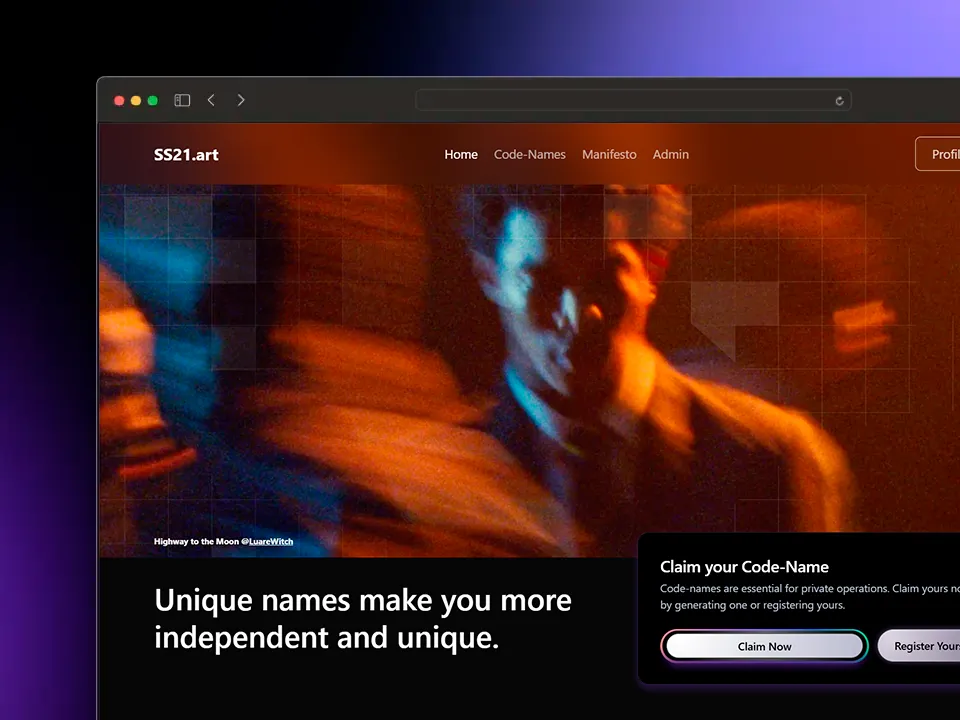Open the site by clicking the SS21.art logo
Viewport: 960px width, 720px height.
click(x=186, y=155)
